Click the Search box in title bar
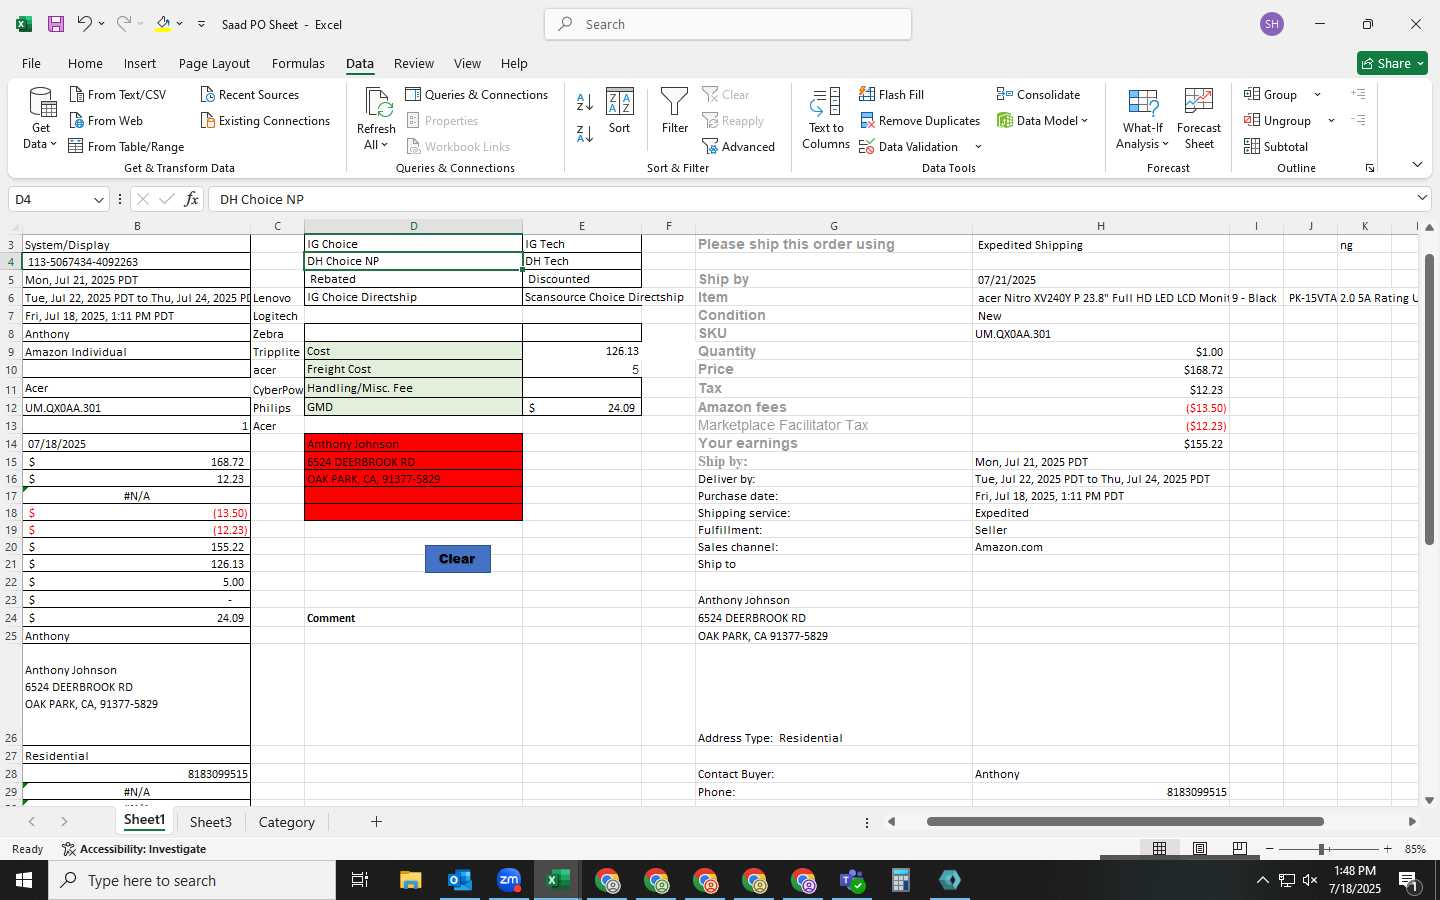 point(728,24)
